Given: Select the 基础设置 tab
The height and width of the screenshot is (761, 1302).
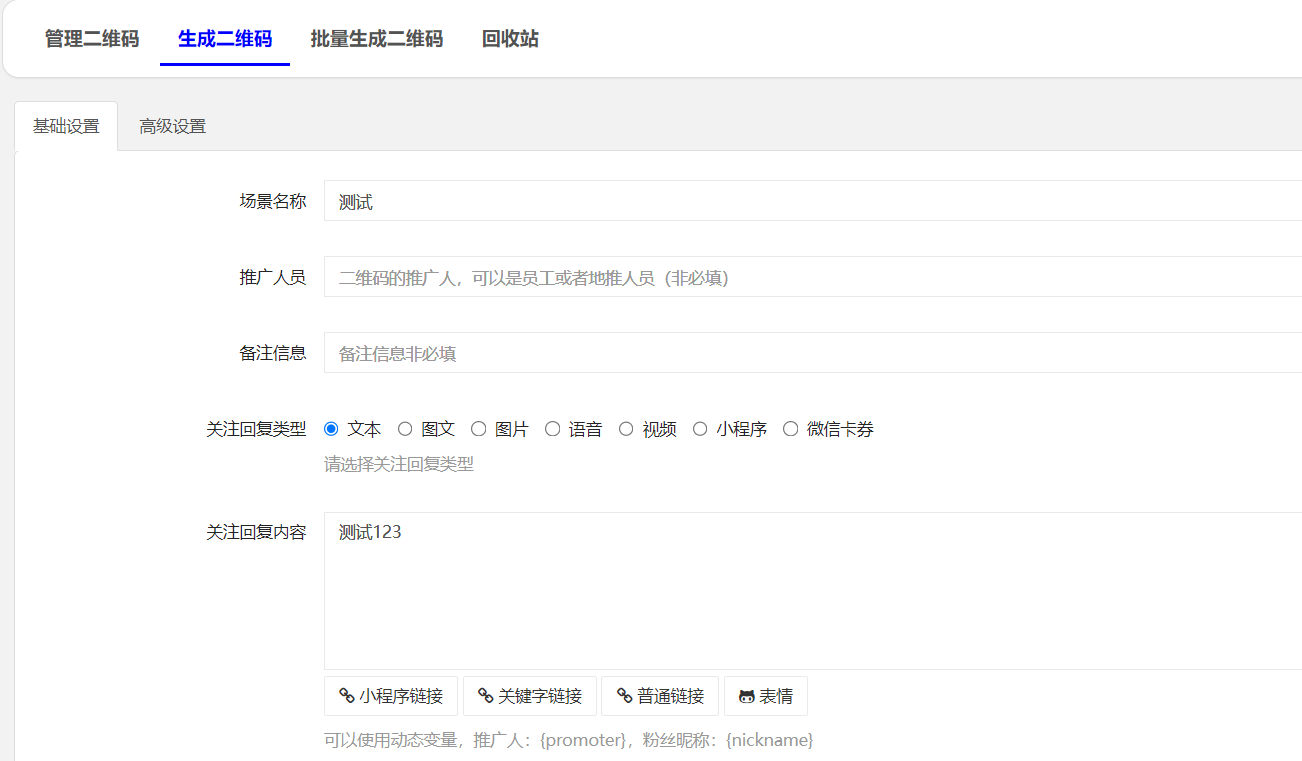Looking at the screenshot, I should click(66, 126).
